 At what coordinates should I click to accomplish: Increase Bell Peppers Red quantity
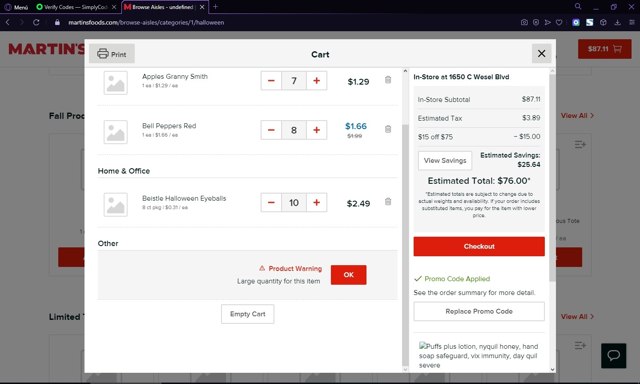[316, 130]
